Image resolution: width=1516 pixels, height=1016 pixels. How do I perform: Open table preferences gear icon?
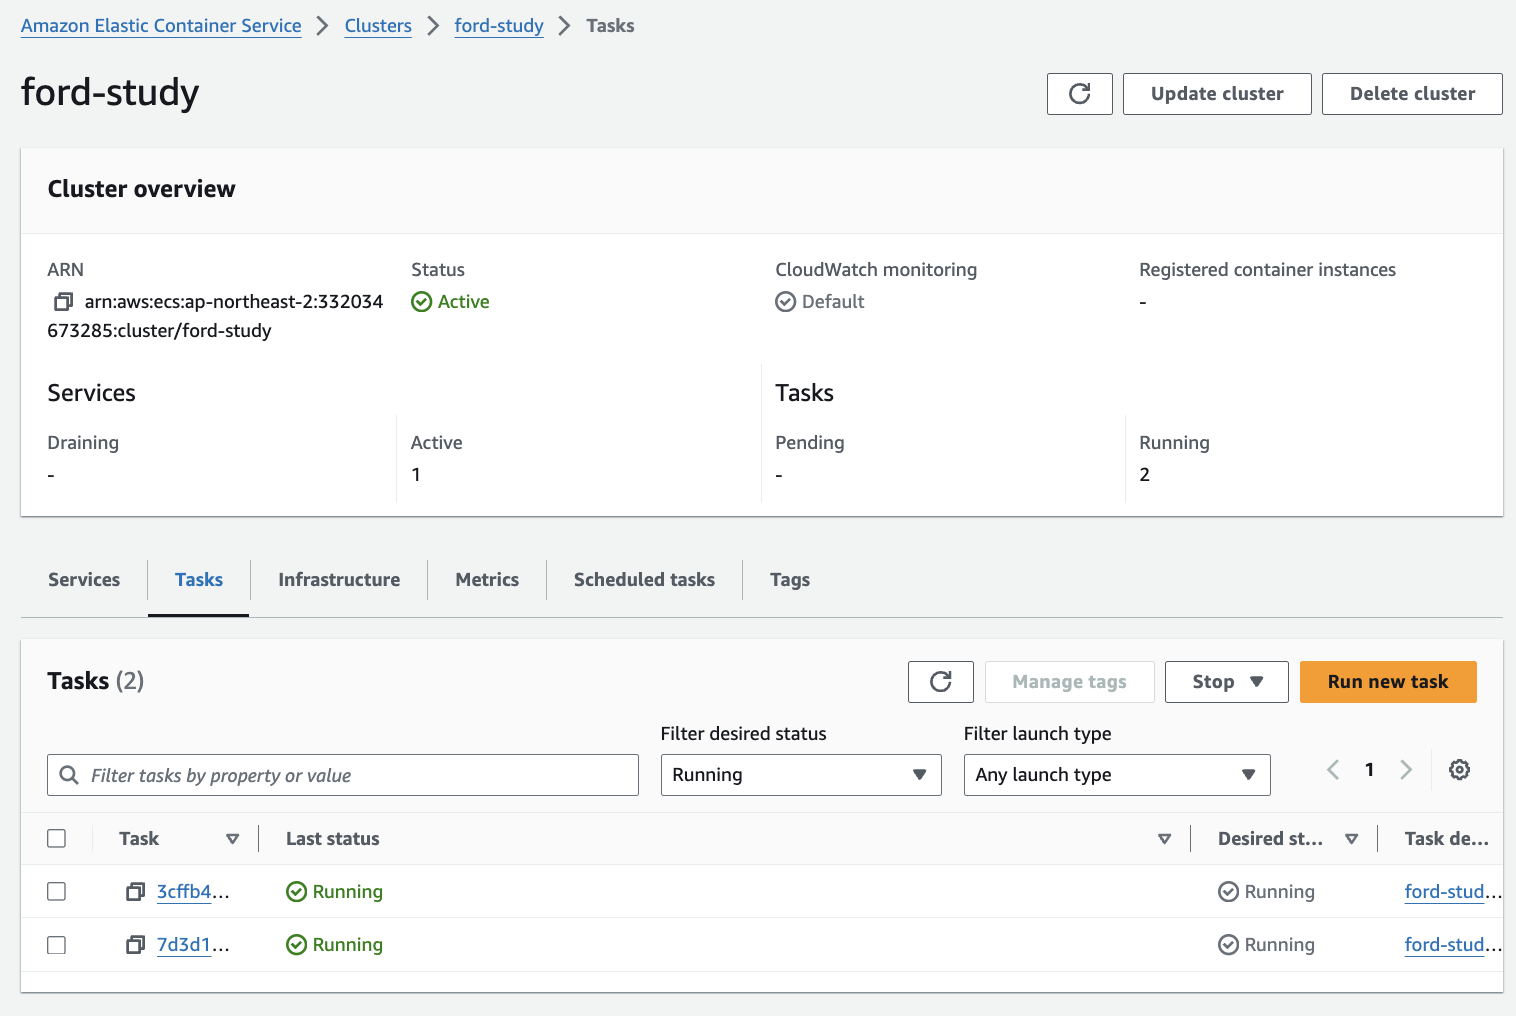point(1459,770)
